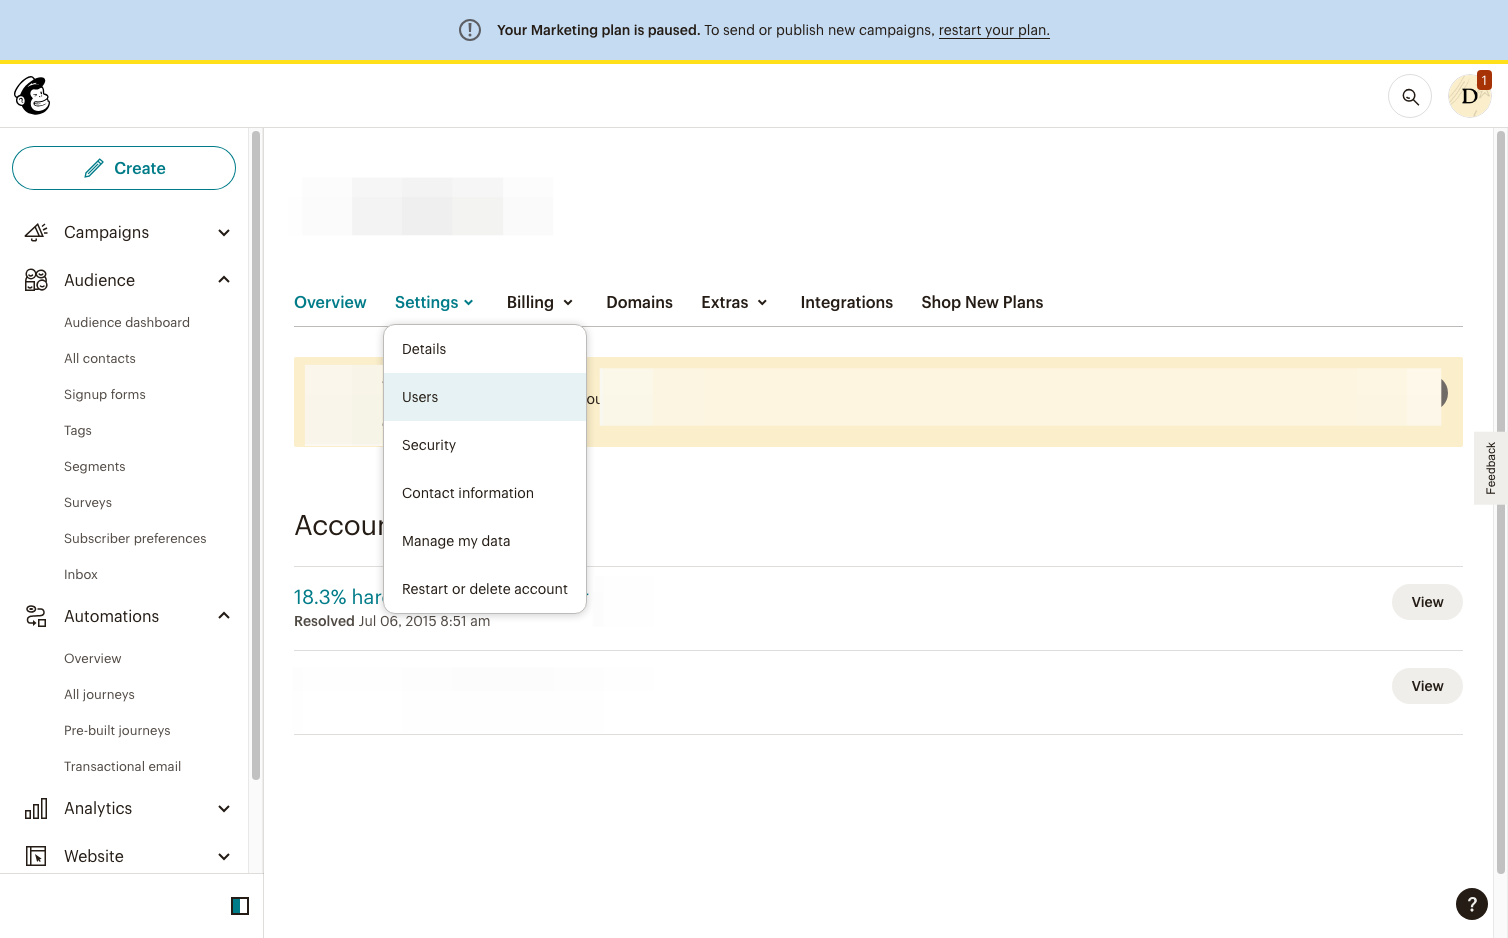Viewport: 1508px width, 938px height.
Task: Open the Integrations tab
Action: [x=846, y=302]
